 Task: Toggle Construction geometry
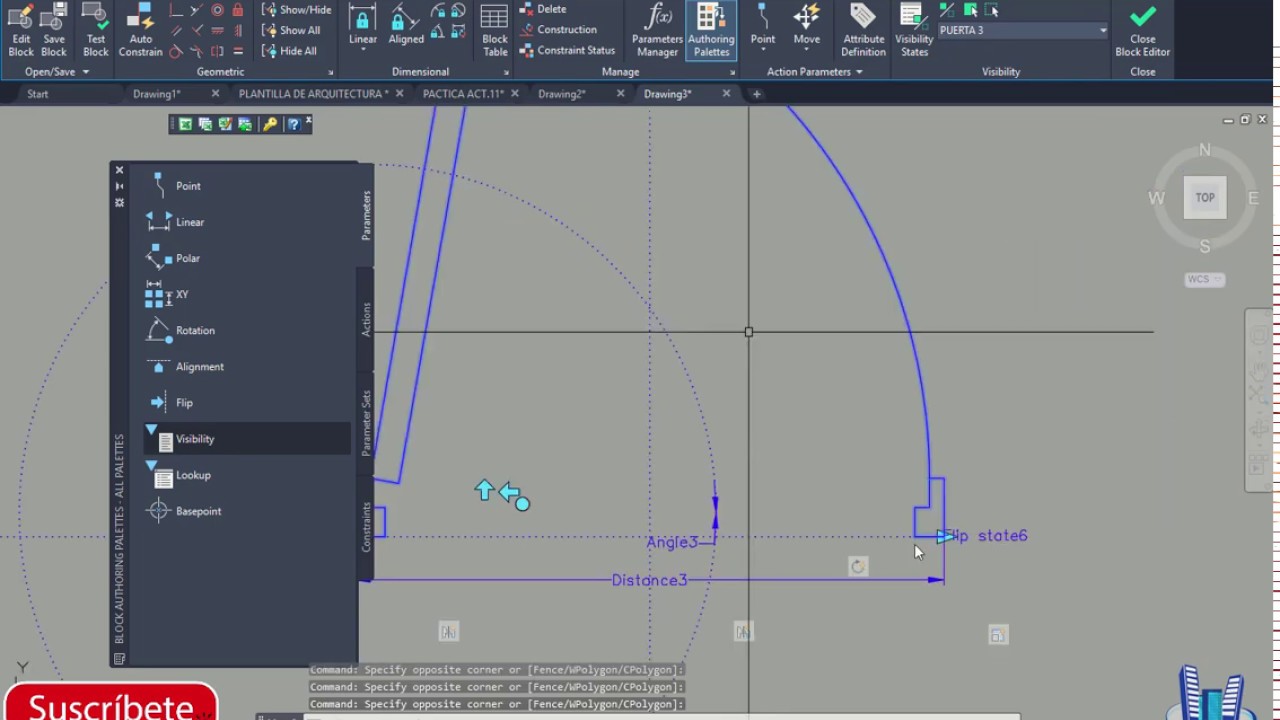[558, 29]
